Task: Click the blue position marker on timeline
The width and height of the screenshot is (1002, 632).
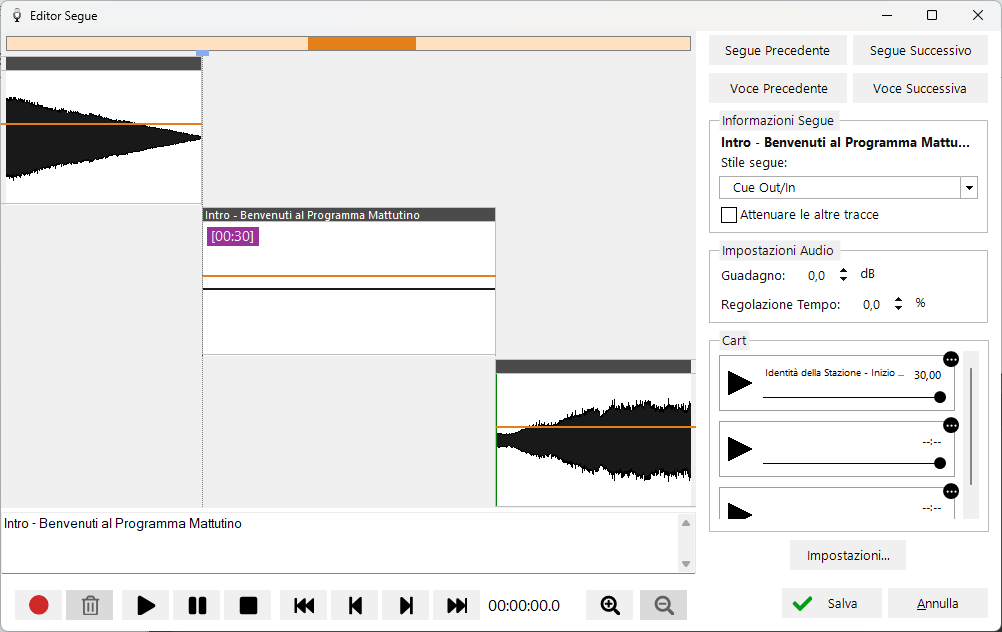Action: click(x=202, y=53)
